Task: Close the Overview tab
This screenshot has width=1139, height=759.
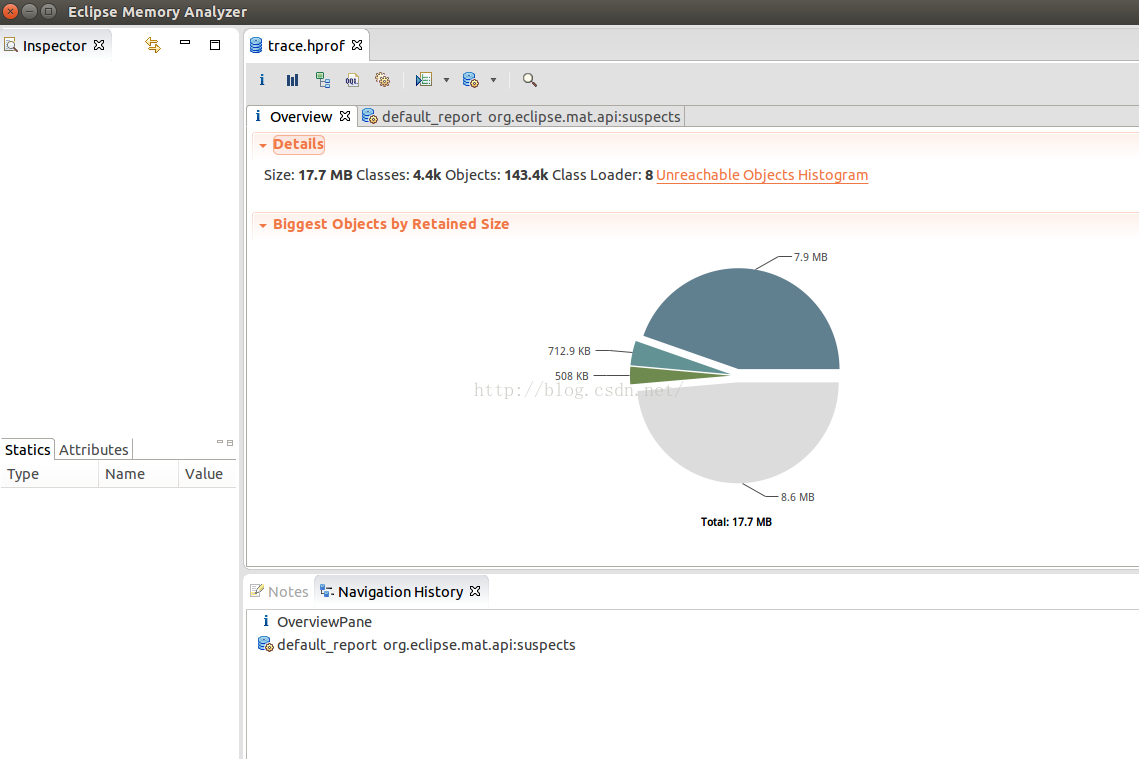Action: [345, 116]
